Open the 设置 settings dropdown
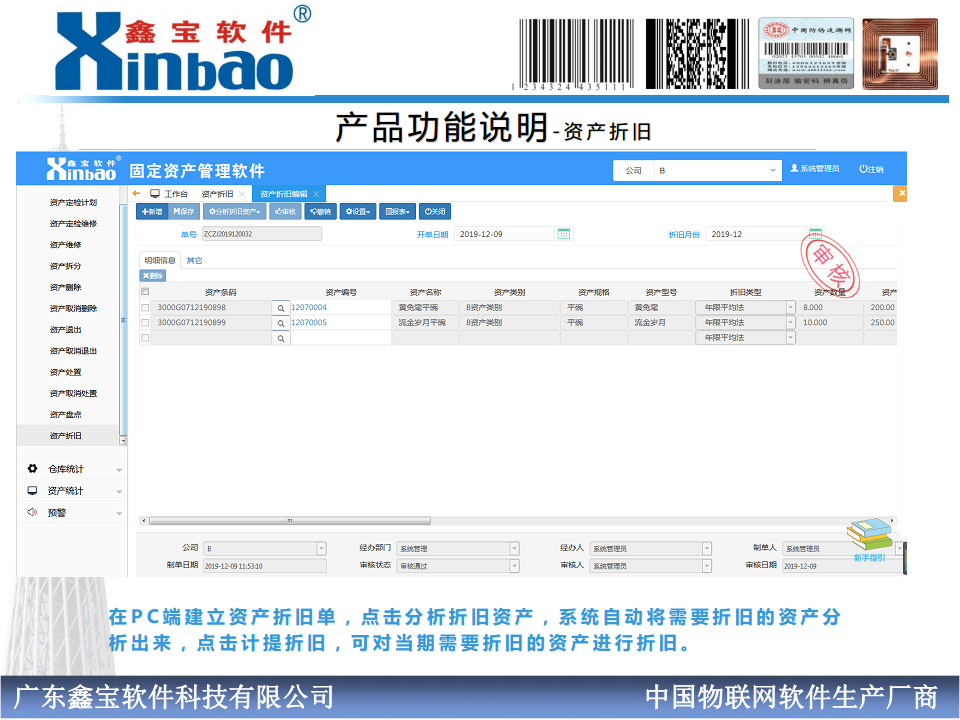This screenshot has height=720, width=960. coord(358,212)
